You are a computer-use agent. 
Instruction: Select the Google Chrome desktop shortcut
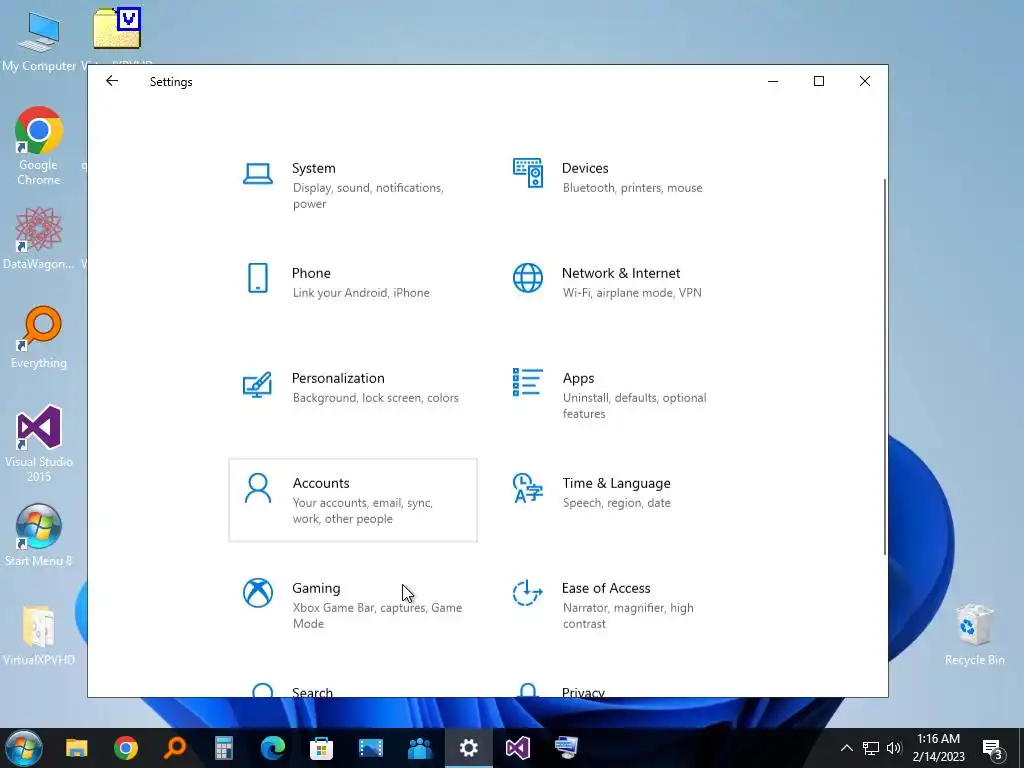(x=39, y=146)
